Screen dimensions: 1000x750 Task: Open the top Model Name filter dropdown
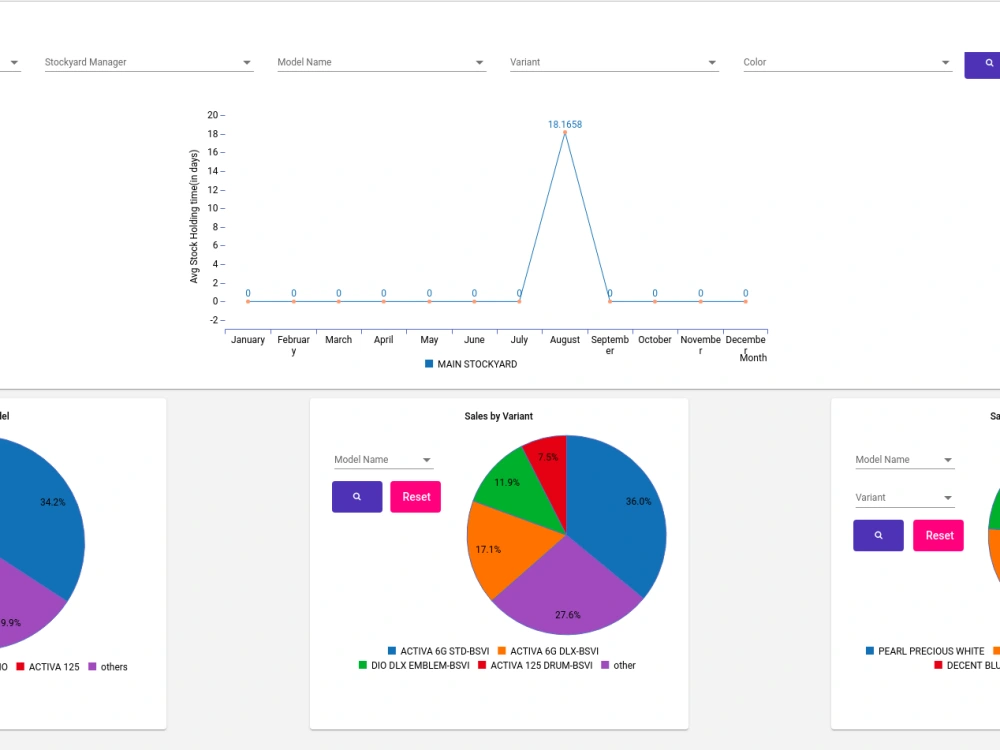(x=381, y=62)
